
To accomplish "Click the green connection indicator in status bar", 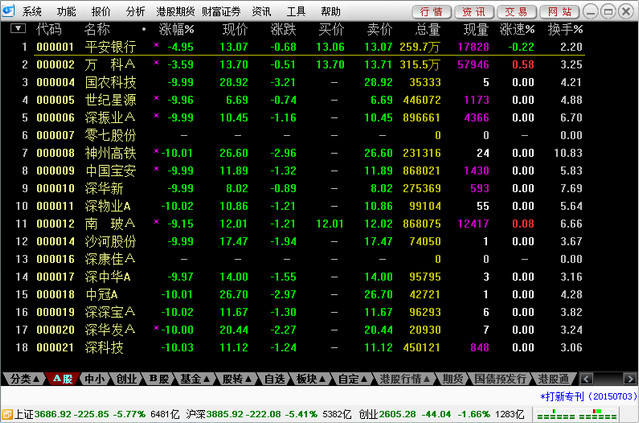I will click(576, 414).
